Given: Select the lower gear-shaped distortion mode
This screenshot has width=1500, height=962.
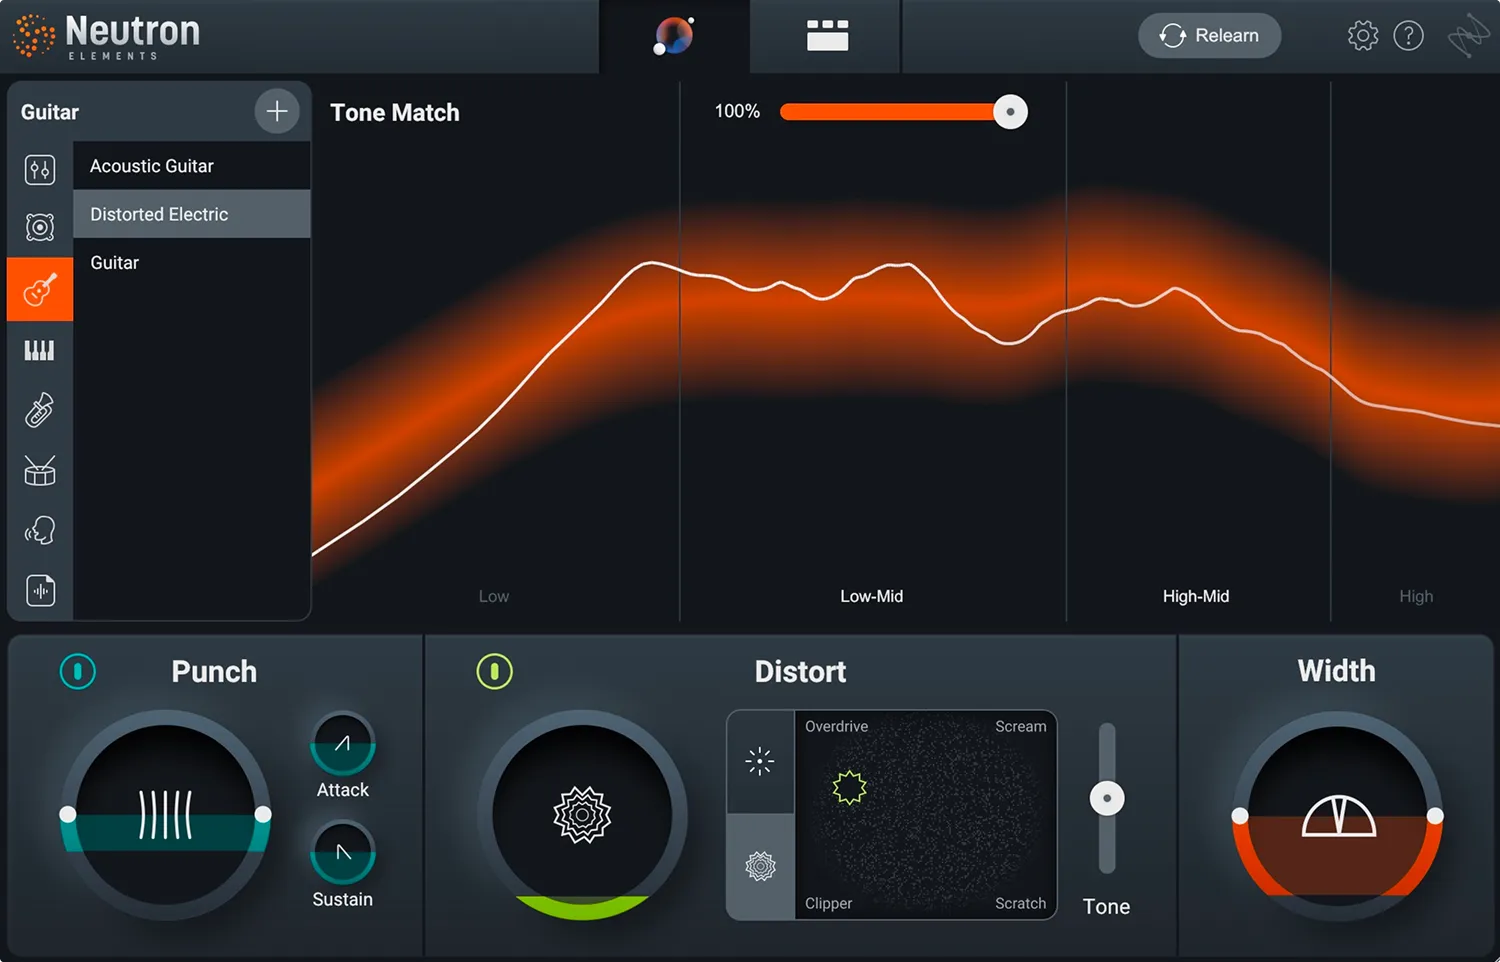Looking at the screenshot, I should (760, 866).
